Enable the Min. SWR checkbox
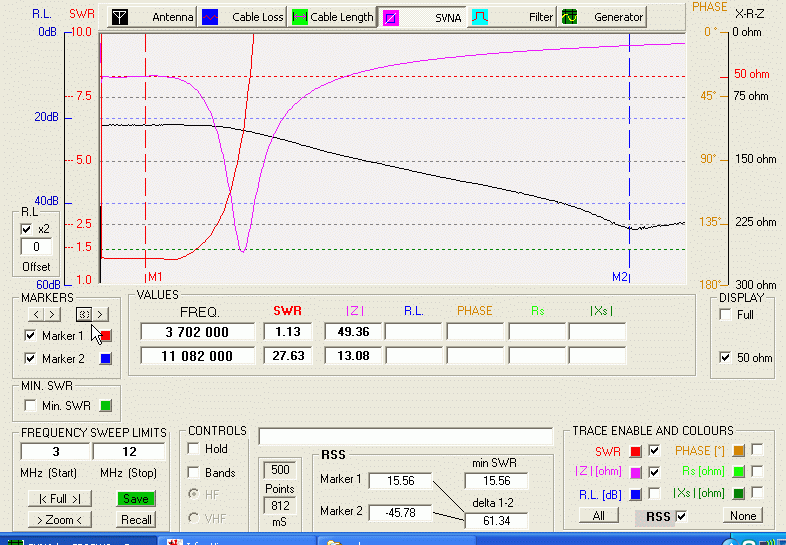This screenshot has width=786, height=545. 29,405
